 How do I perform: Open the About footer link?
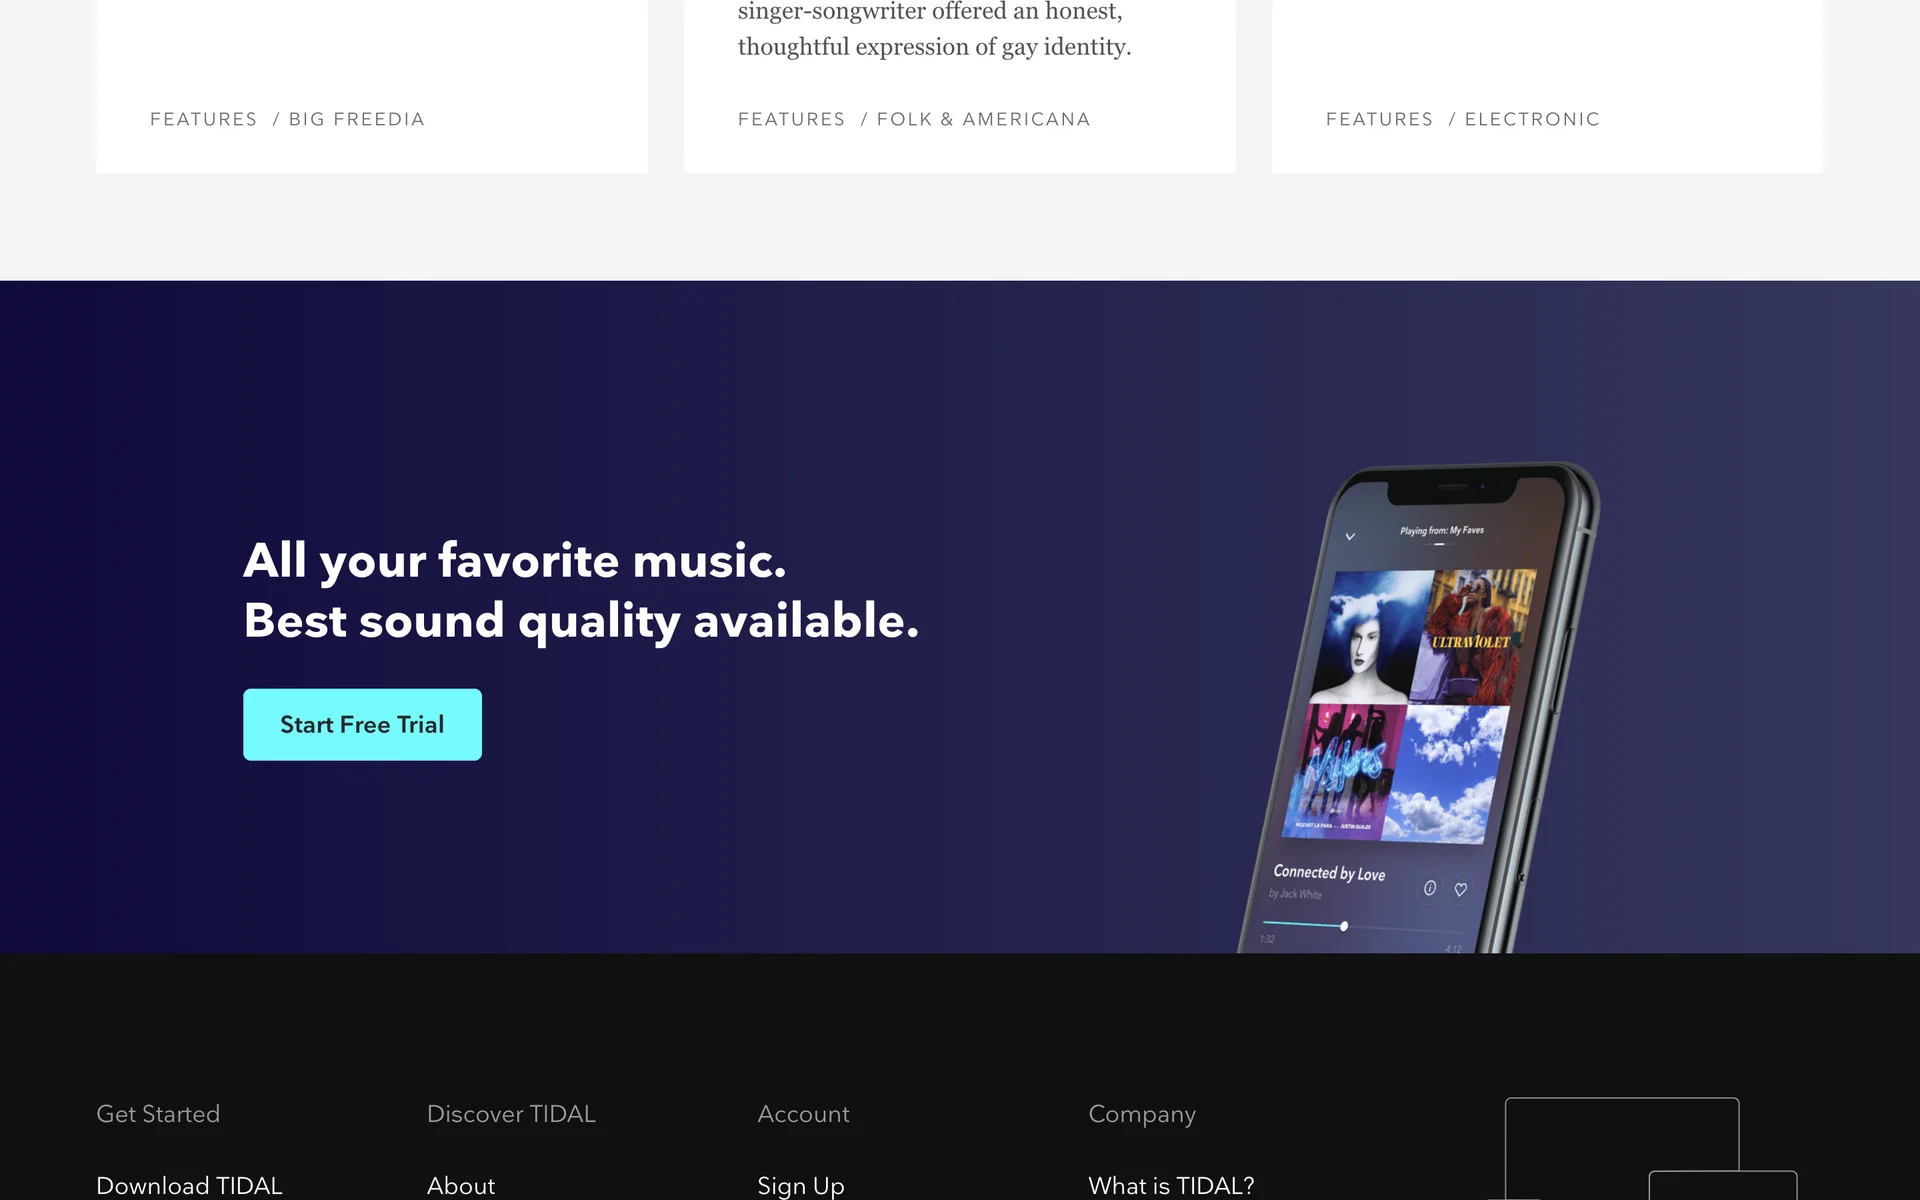click(461, 1185)
